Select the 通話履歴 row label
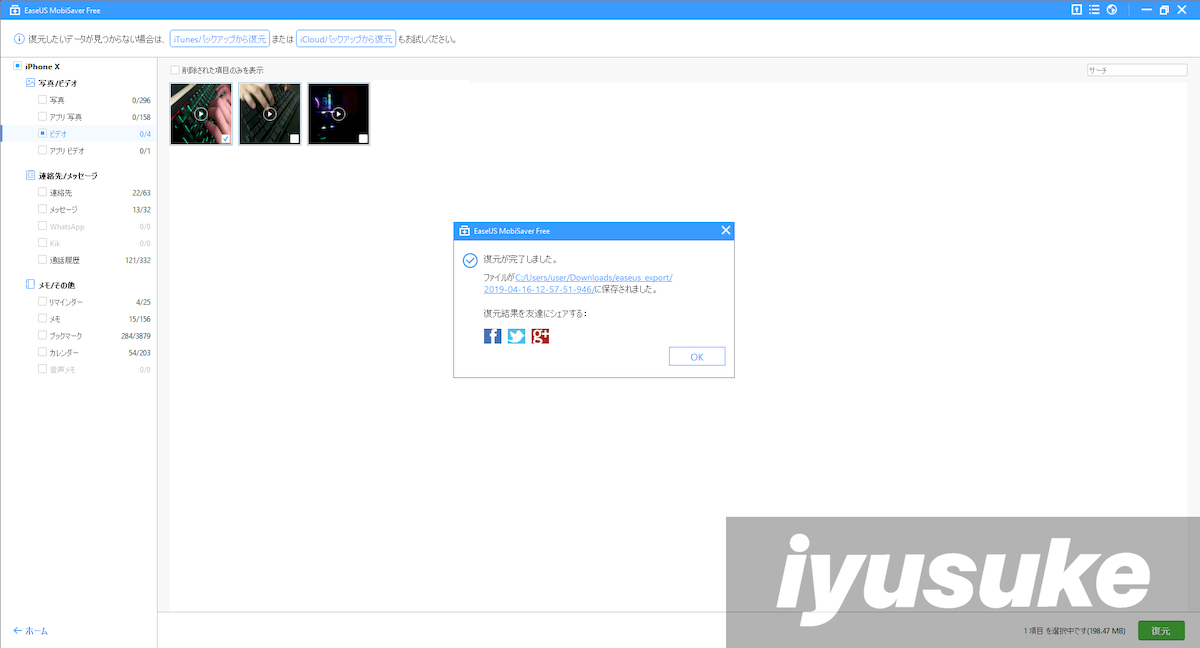Viewport: 1200px width, 648px height. click(x=64, y=260)
